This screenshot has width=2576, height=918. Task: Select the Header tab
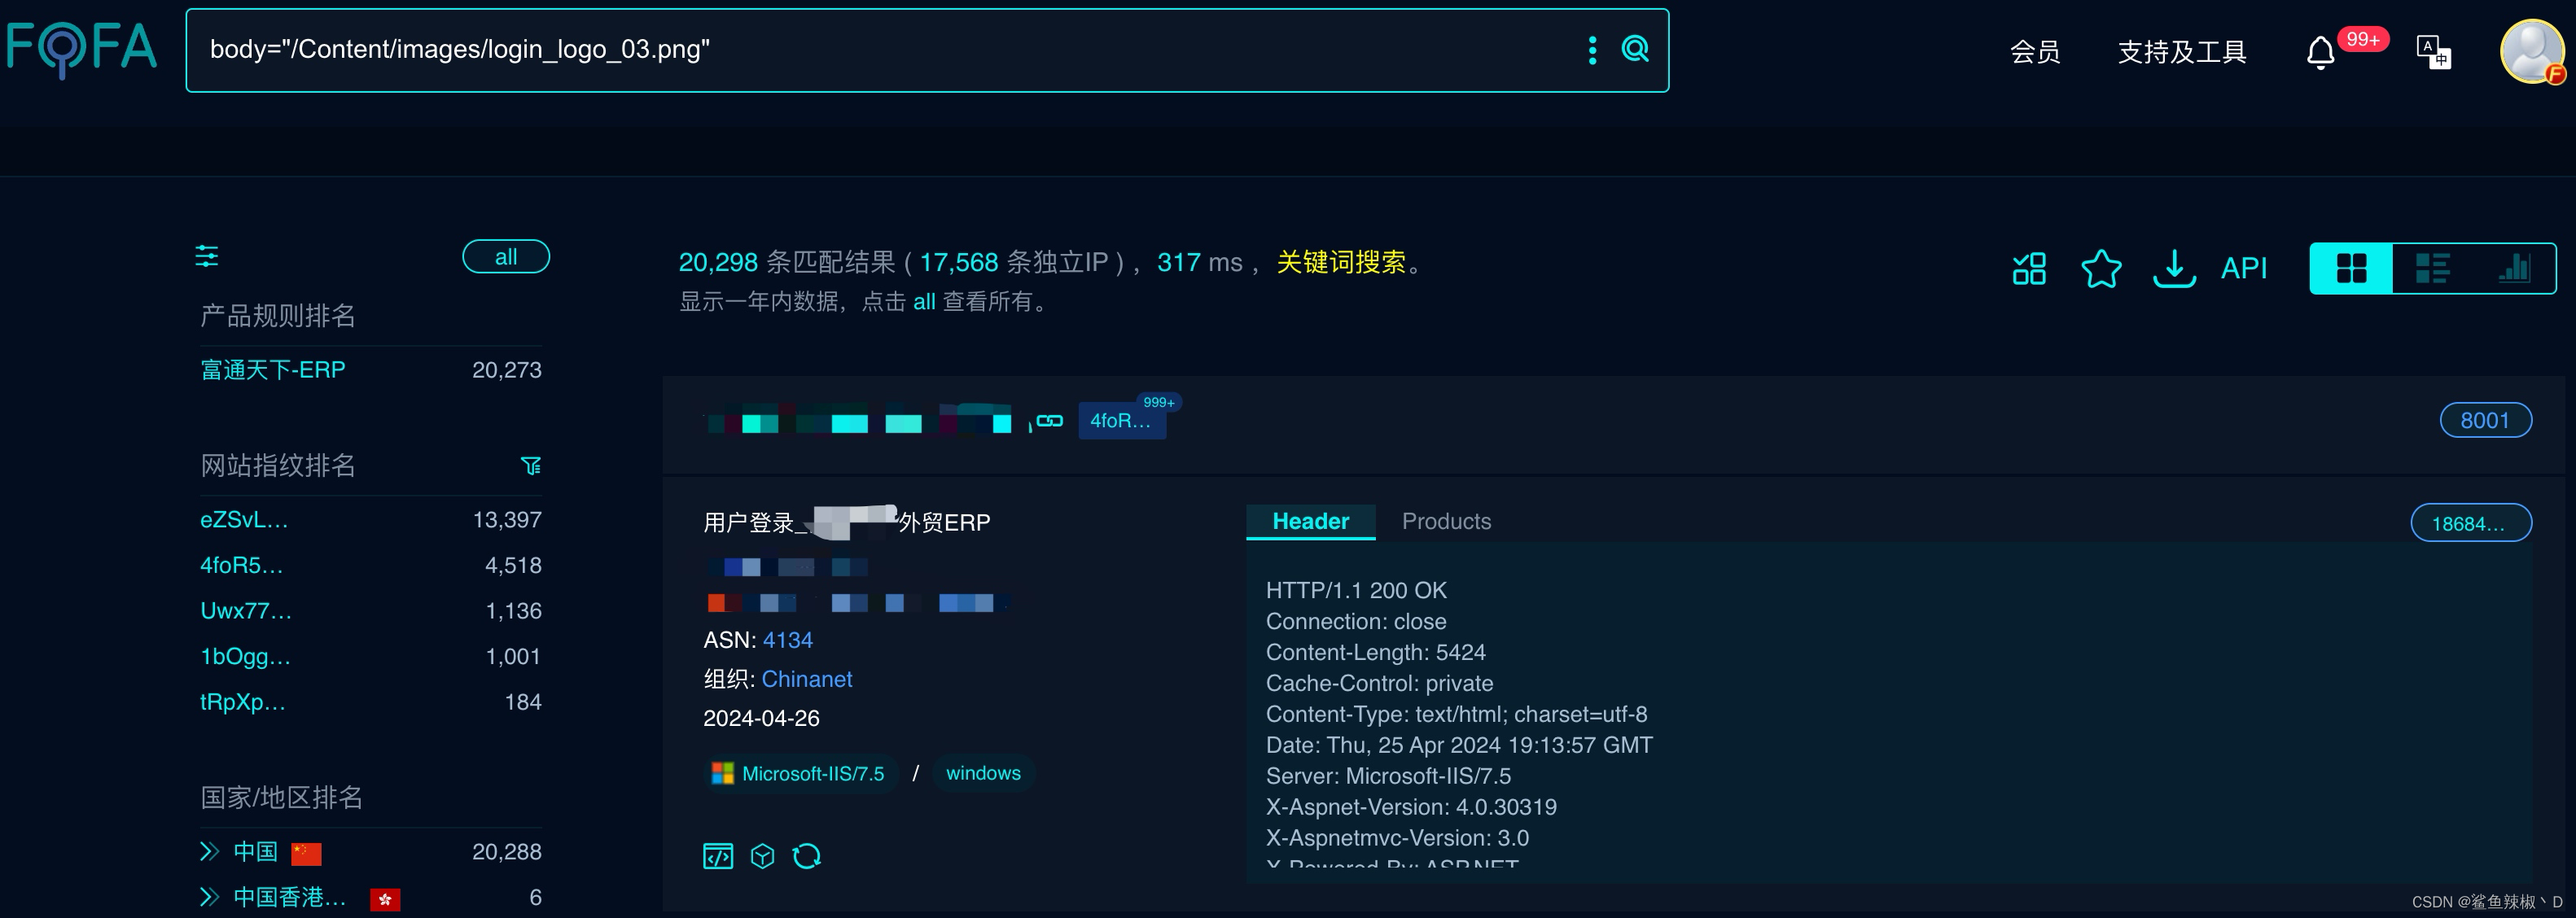tap(1310, 521)
